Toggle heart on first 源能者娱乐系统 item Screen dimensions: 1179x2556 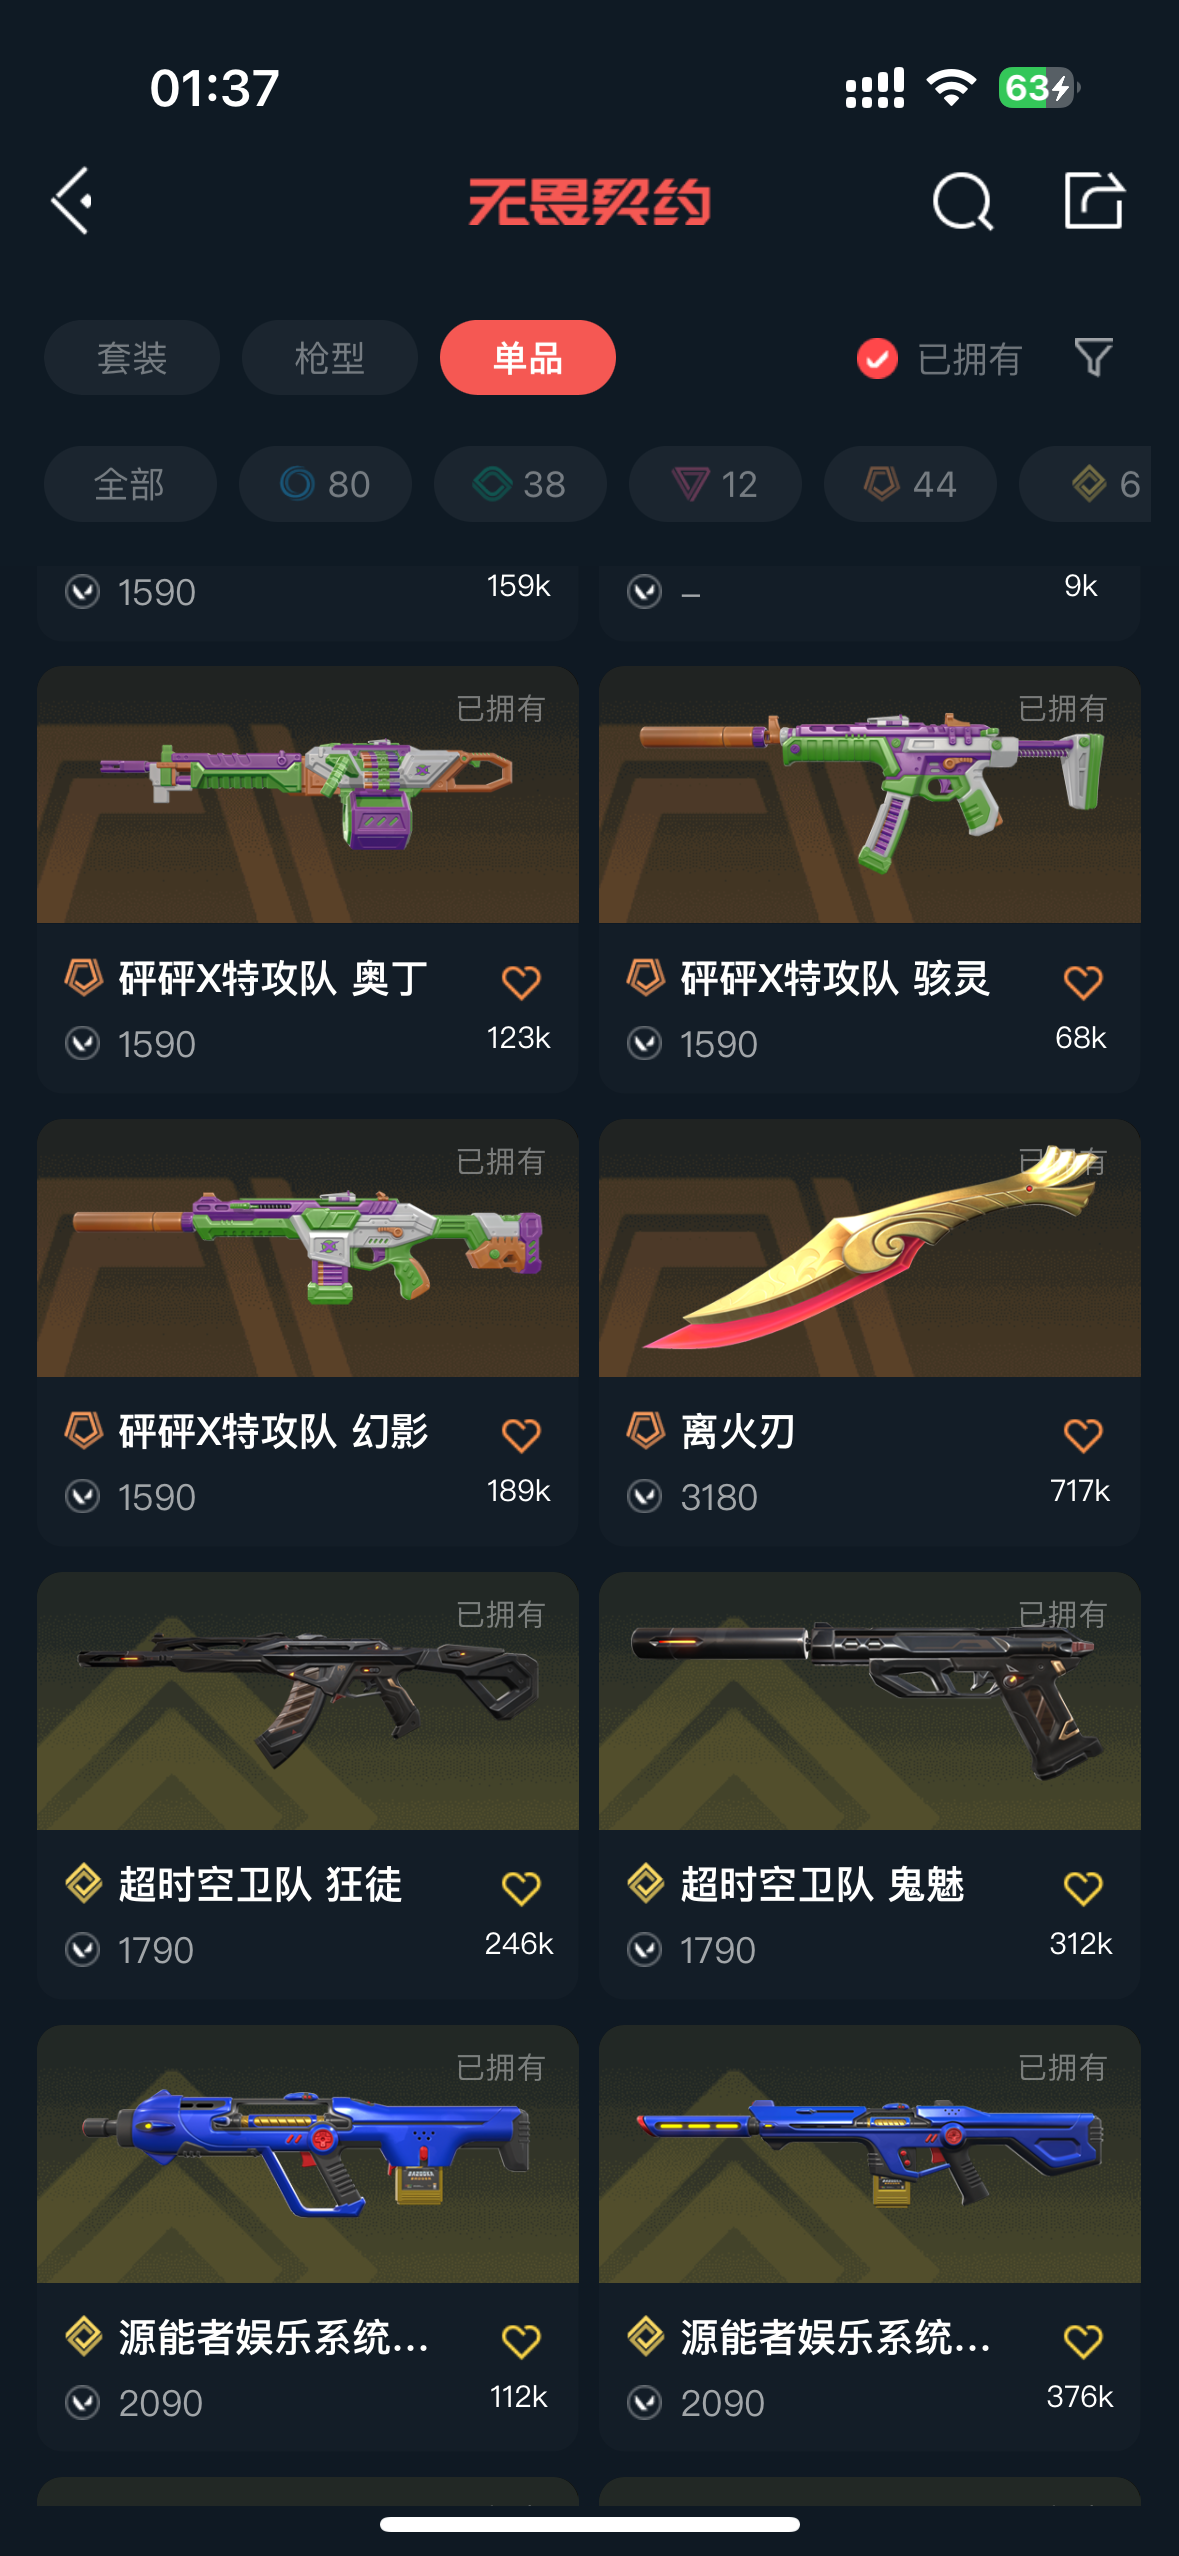pos(521,2340)
